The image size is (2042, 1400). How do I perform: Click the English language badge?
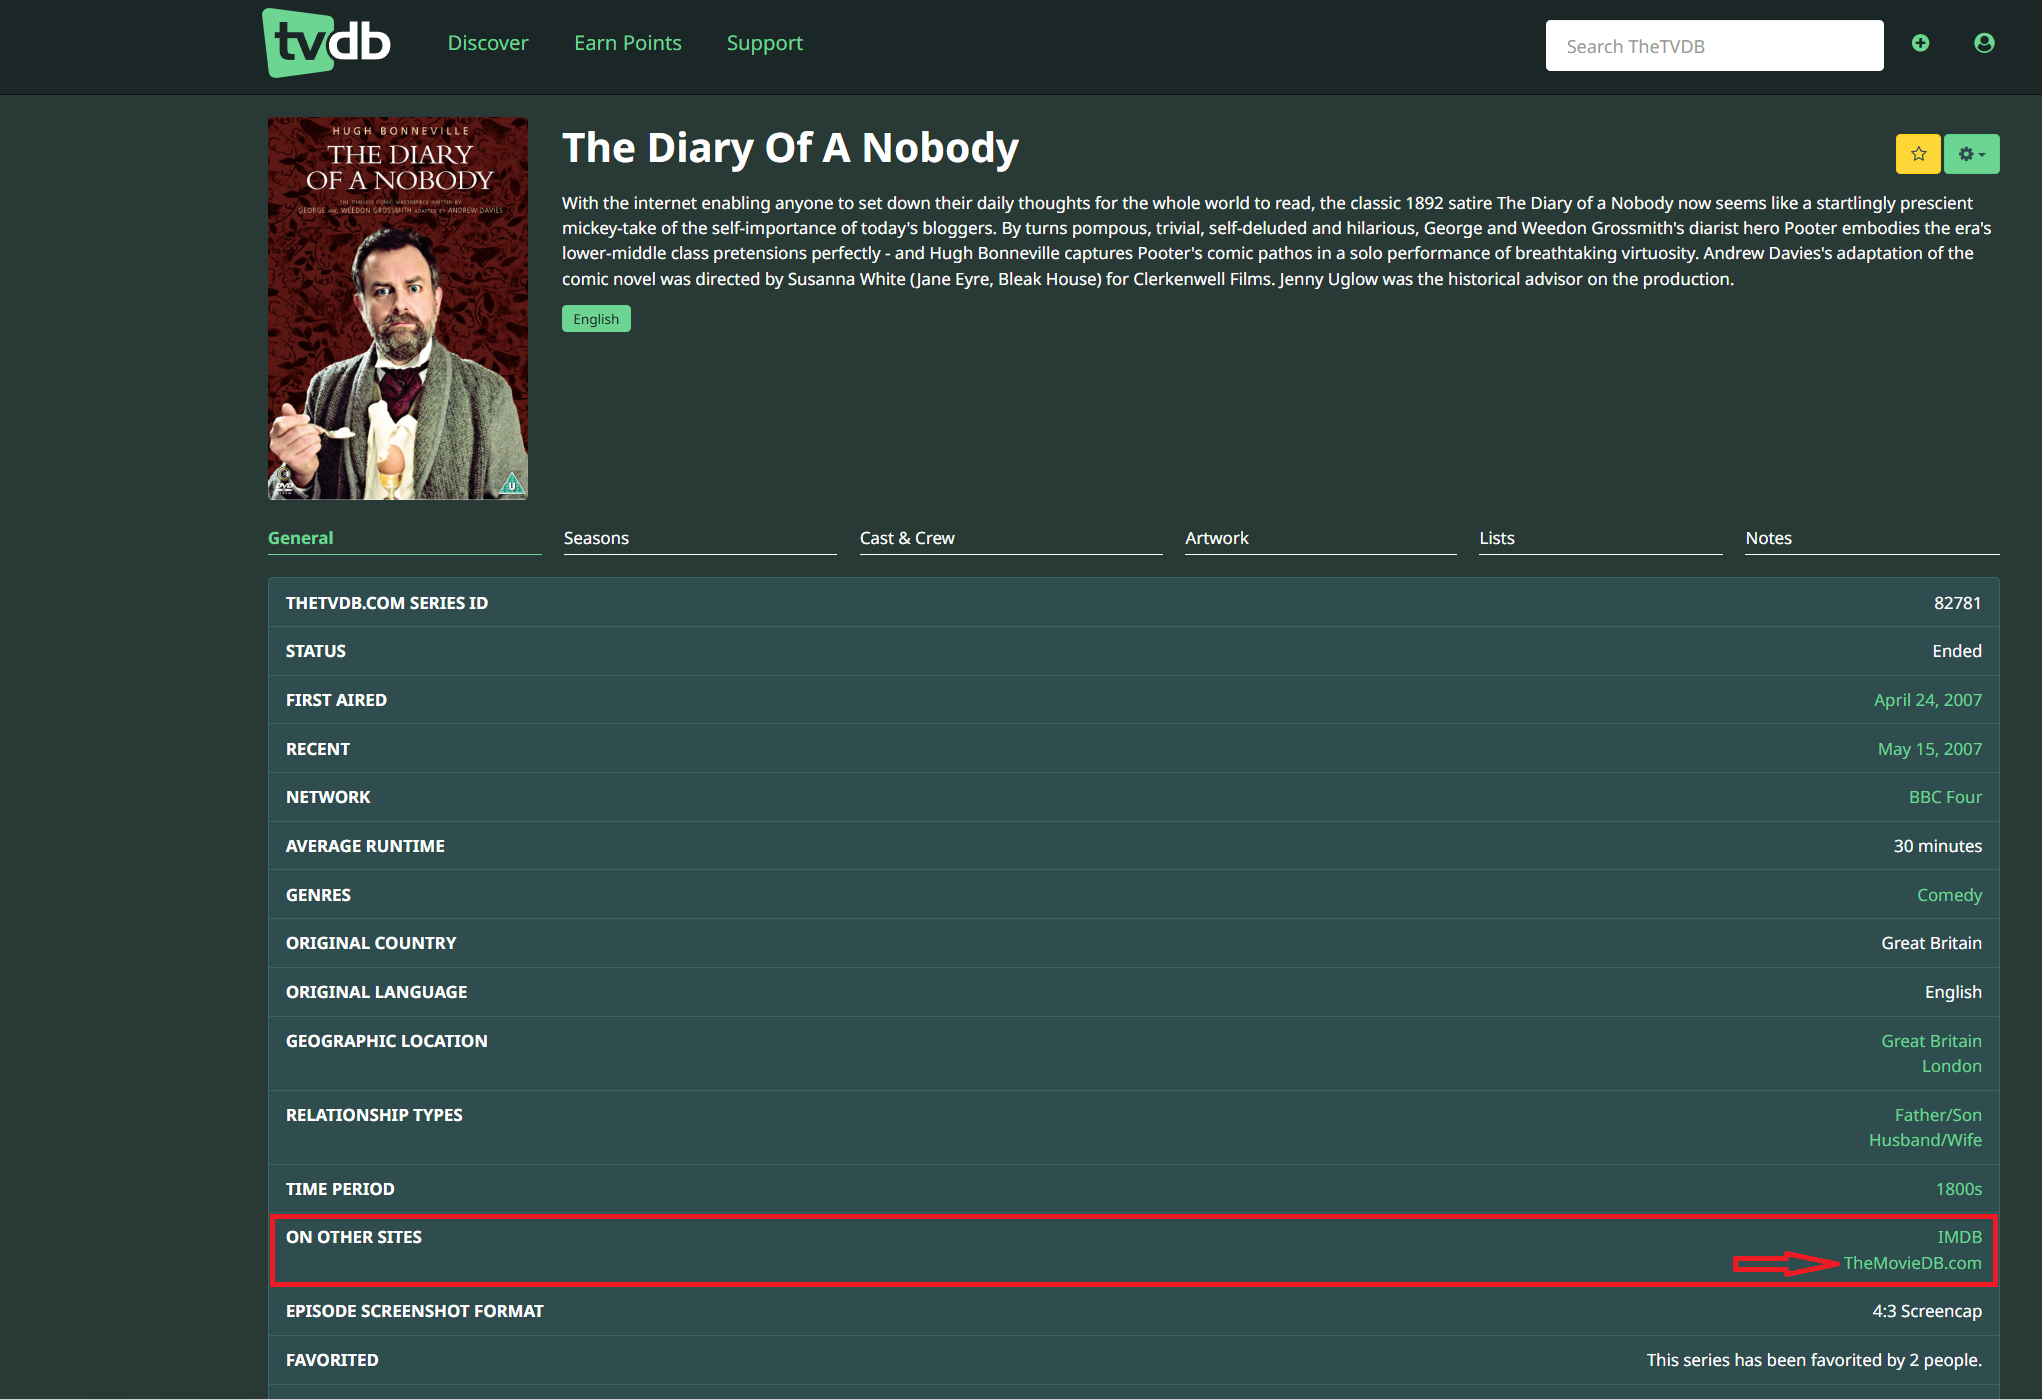click(x=596, y=319)
